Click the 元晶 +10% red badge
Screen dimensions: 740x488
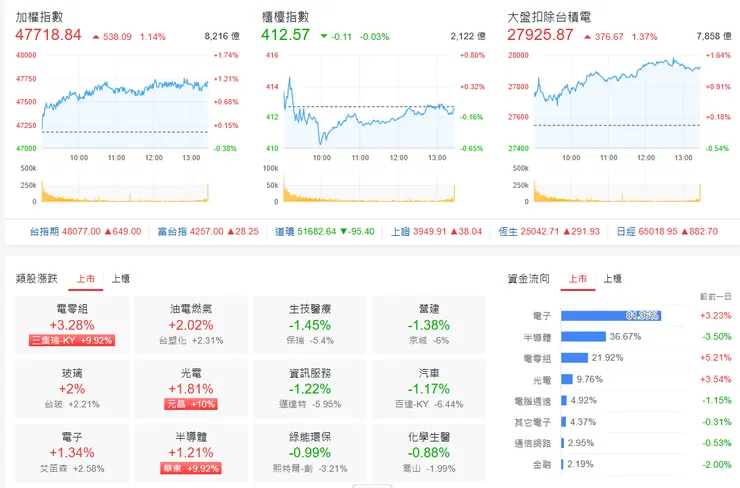[191, 404]
